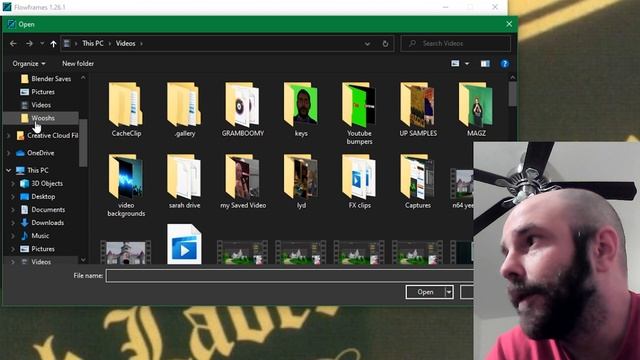The image size is (640, 360).
Task: Select the .gallery folder
Action: (184, 109)
